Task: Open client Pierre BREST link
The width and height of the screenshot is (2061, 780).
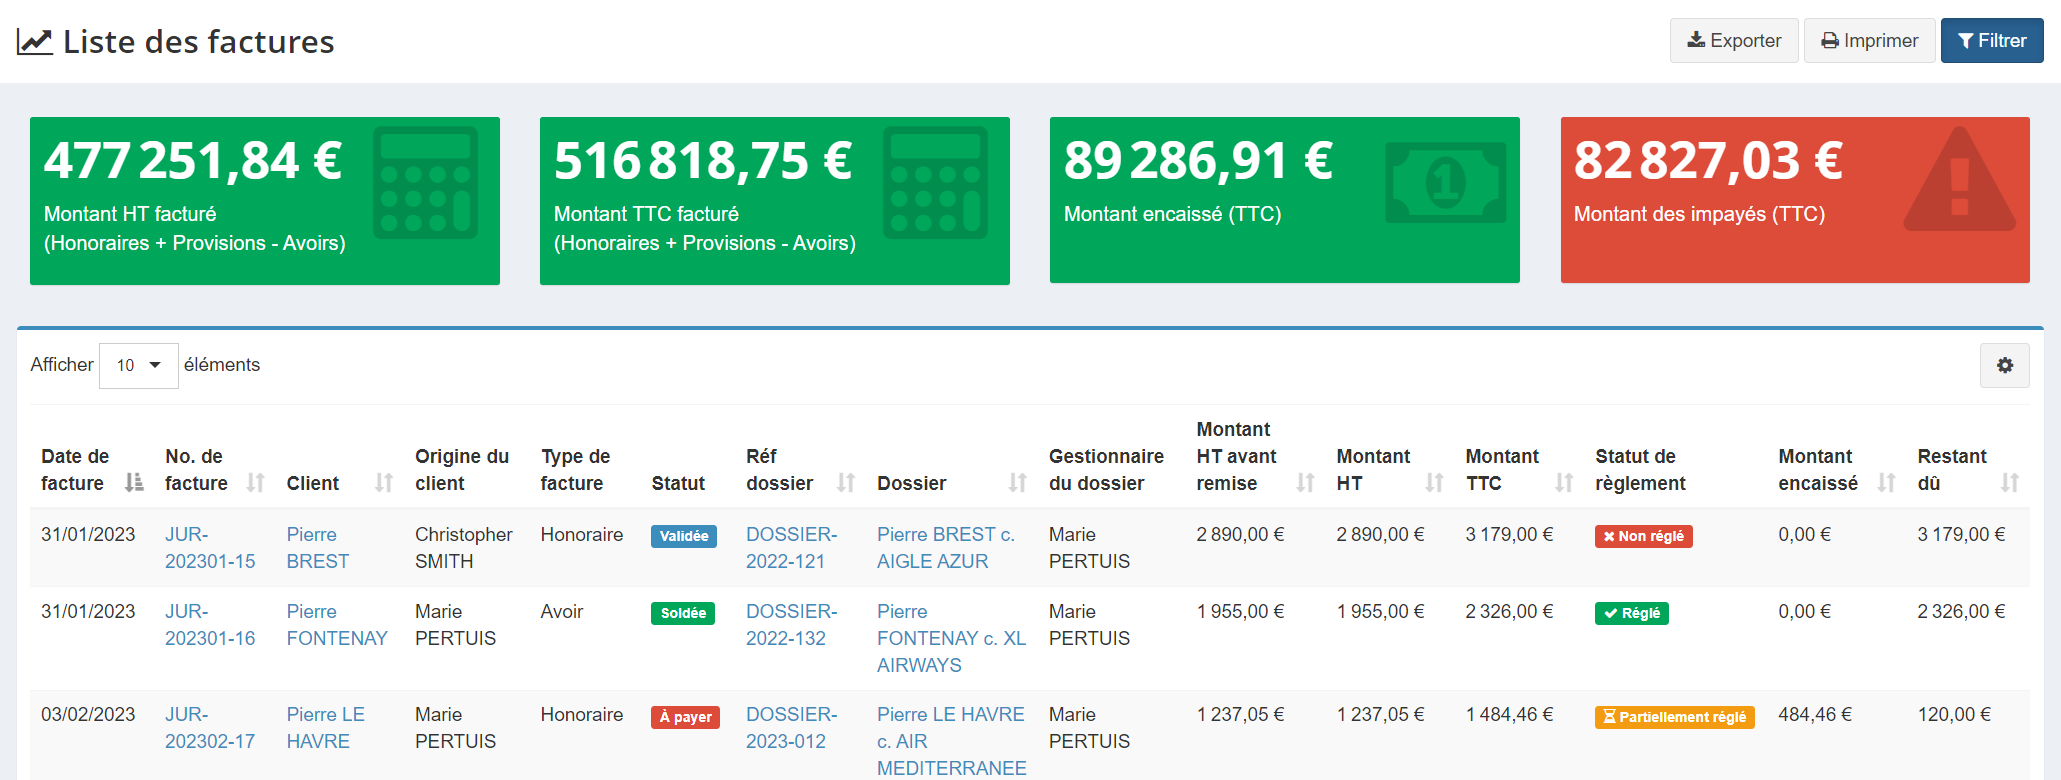Action: point(318,548)
